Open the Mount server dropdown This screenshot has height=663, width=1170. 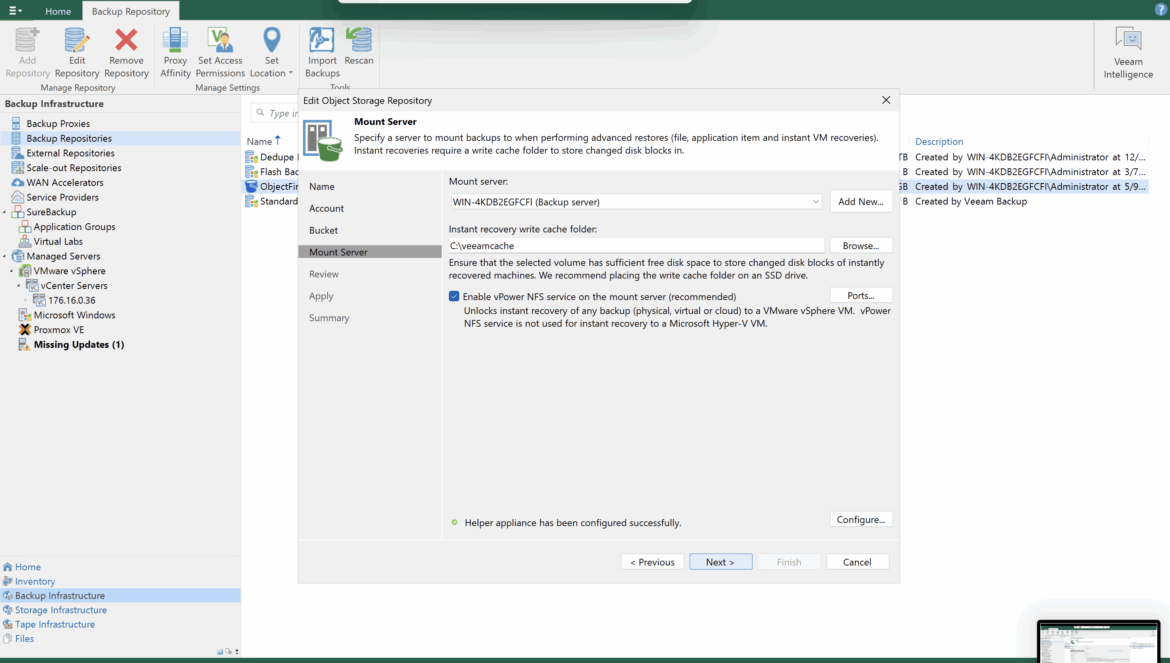[x=815, y=202]
